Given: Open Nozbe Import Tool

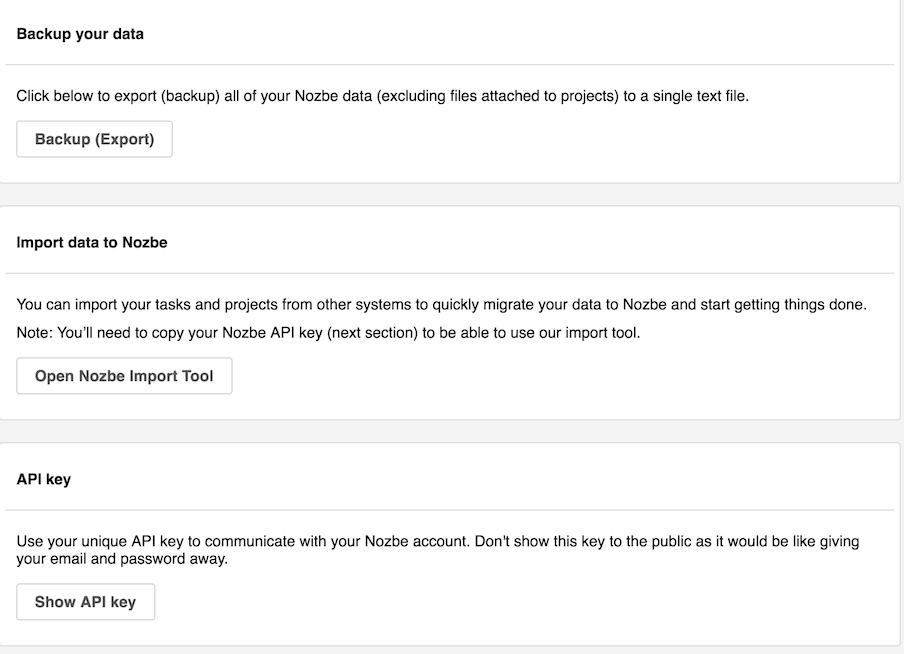Looking at the screenshot, I should [x=124, y=376].
